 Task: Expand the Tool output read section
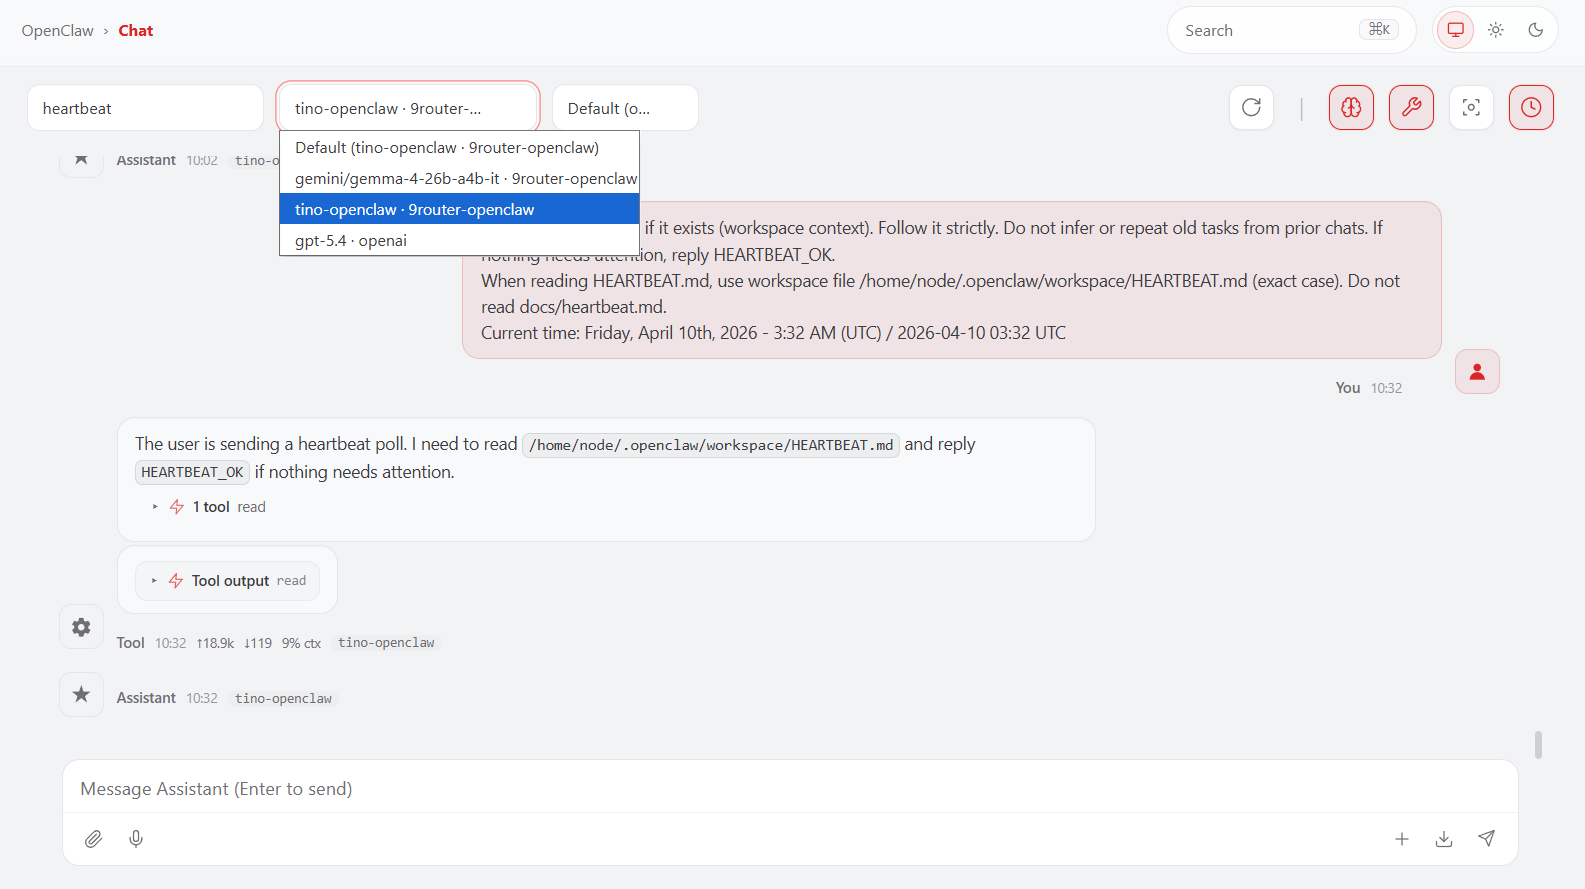click(228, 581)
